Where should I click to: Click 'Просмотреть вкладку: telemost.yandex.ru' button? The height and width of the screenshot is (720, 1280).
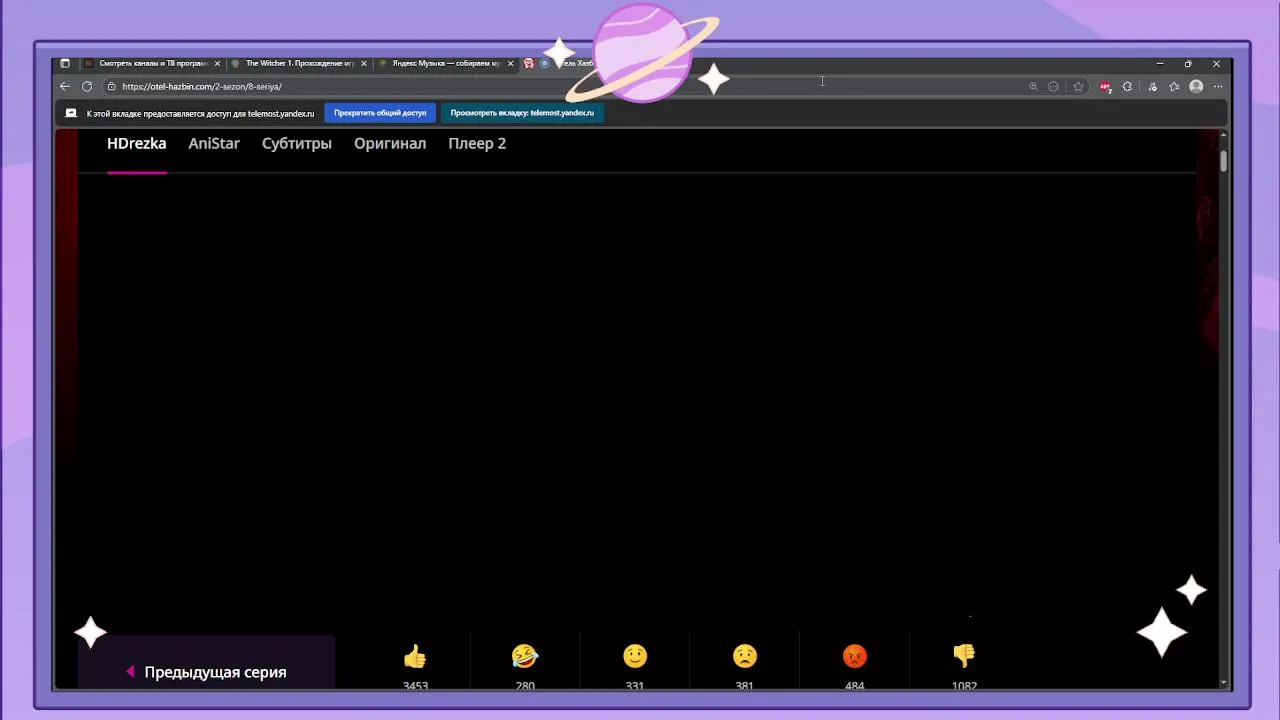522,113
